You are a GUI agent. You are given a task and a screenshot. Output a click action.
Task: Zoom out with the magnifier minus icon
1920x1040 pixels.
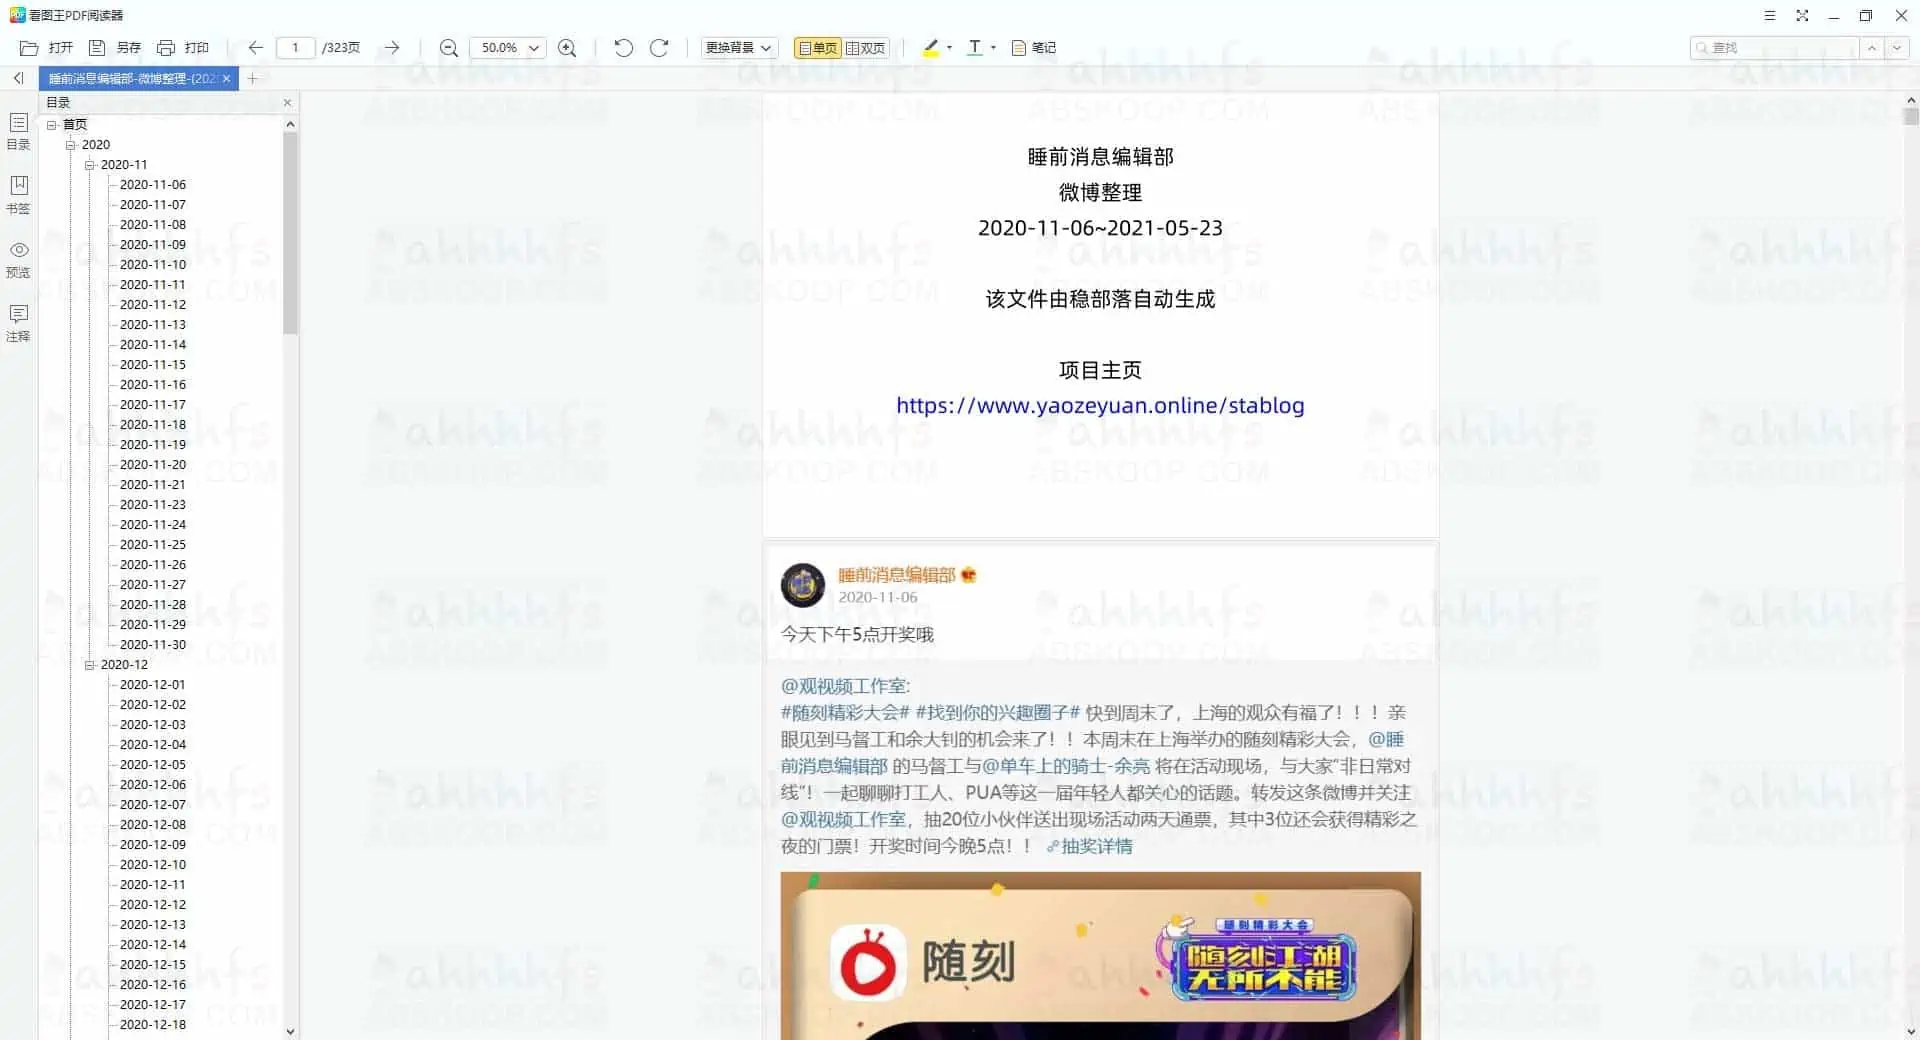[448, 47]
